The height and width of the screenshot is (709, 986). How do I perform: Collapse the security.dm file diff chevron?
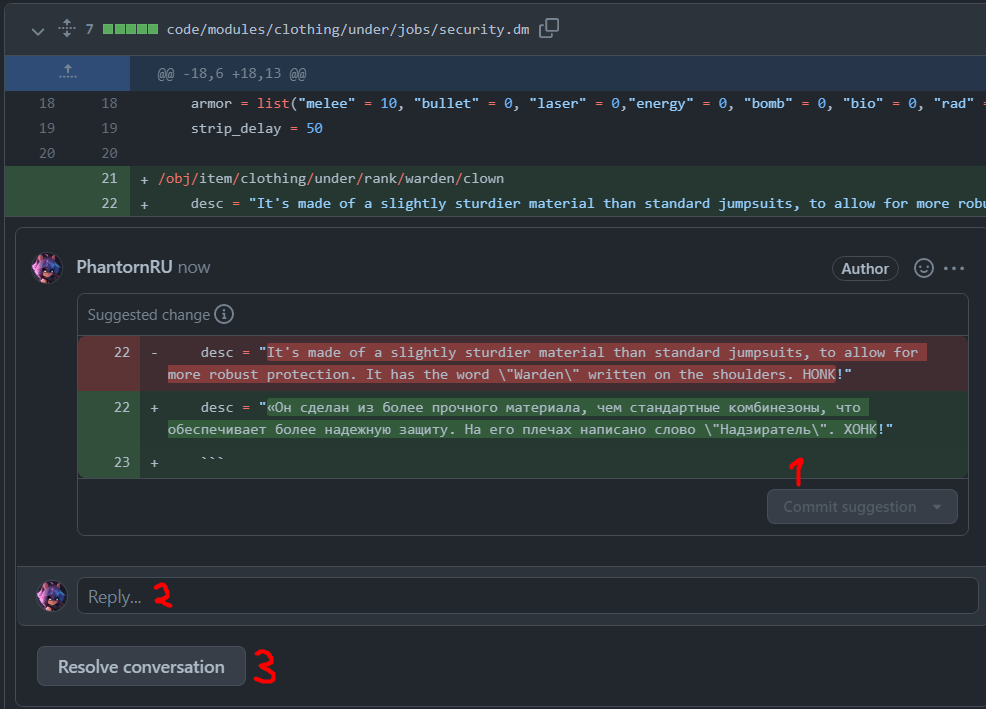[x=38, y=31]
